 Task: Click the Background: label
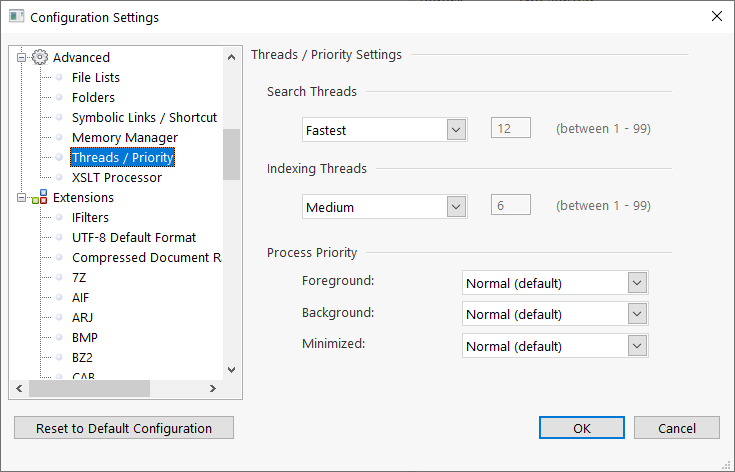tap(338, 312)
